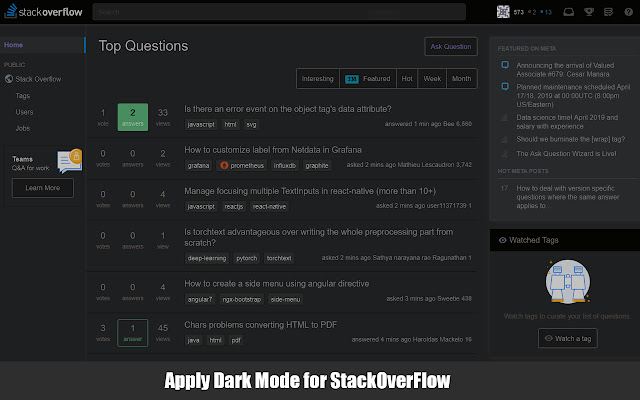Click the Teams chat lock illustration
This screenshot has width=640, height=400.
69,158
